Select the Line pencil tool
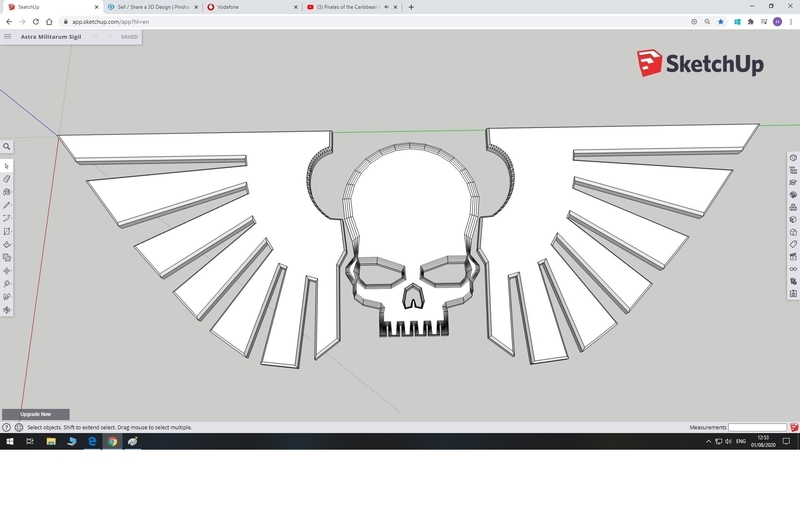The image size is (800, 508). tap(7, 206)
